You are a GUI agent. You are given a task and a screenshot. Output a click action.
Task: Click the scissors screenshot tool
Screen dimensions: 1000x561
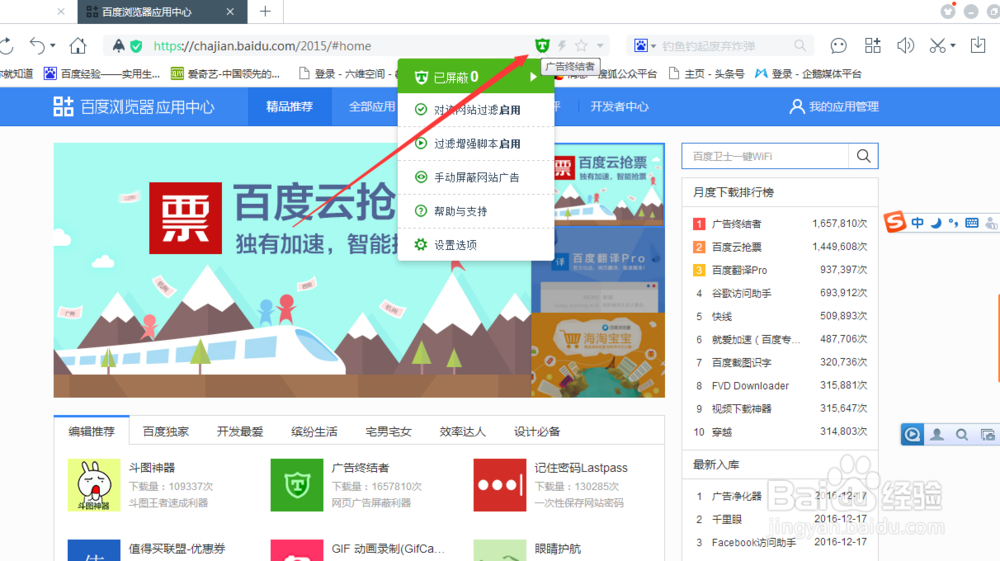[x=937, y=45]
